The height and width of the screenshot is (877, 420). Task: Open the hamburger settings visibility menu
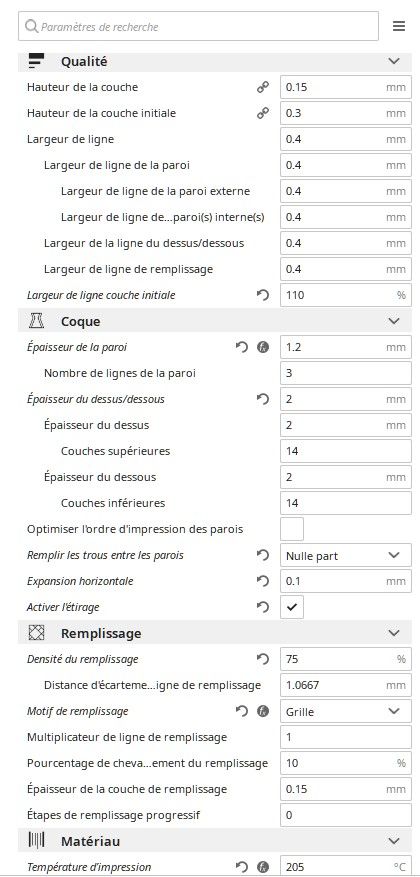point(398,26)
